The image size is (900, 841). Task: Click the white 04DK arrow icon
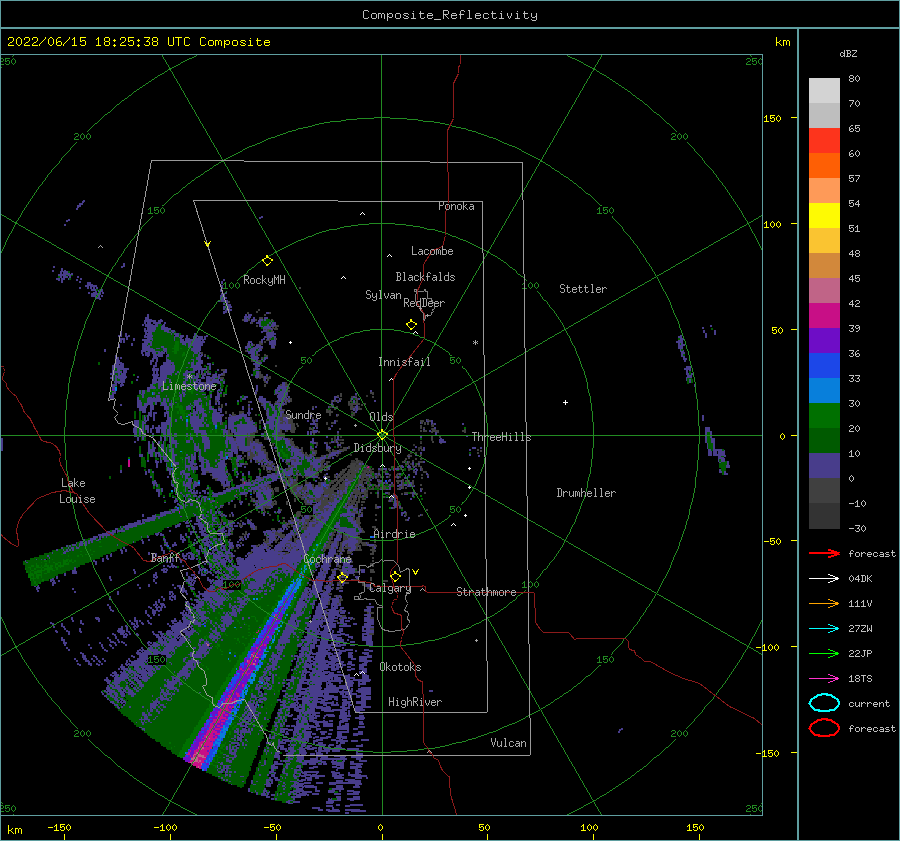[824, 578]
